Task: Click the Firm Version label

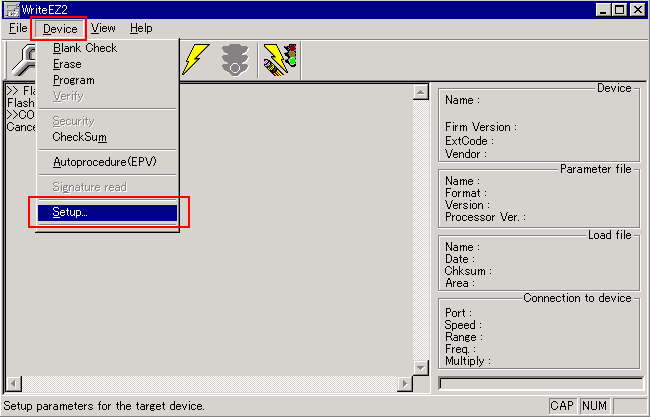Action: (x=481, y=127)
